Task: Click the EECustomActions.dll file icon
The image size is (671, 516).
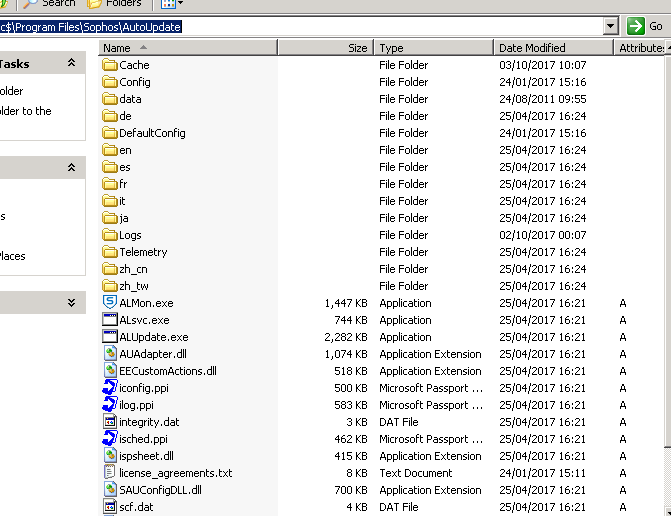Action: 110,371
